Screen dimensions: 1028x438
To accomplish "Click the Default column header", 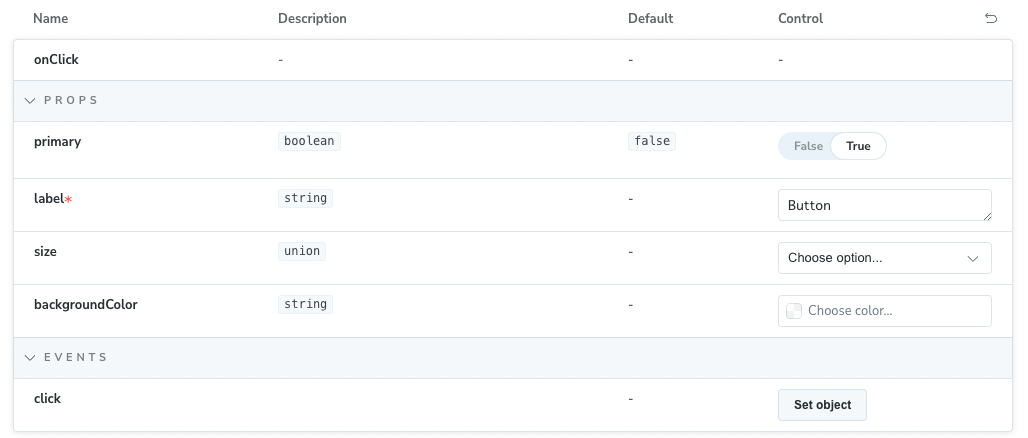I will tap(650, 19).
